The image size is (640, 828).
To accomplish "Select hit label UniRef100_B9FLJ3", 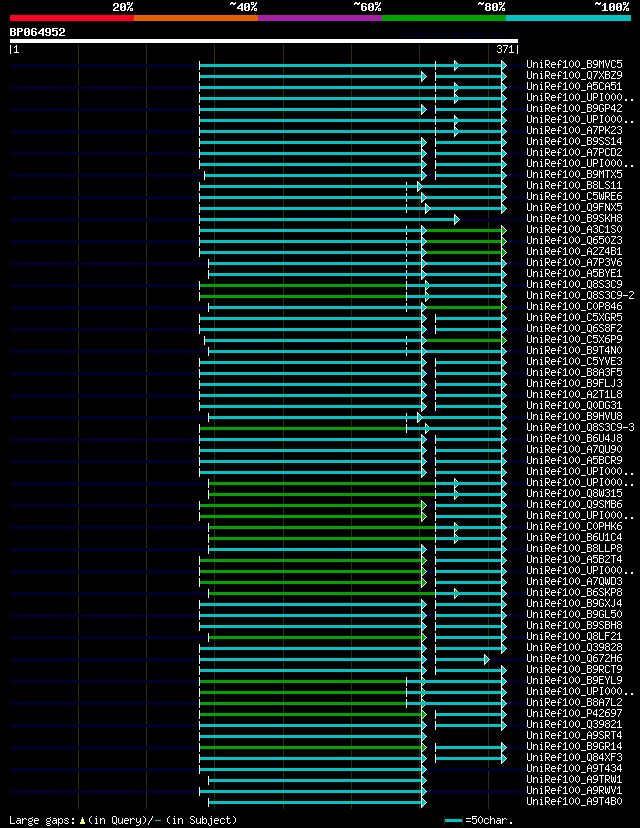I will click(x=575, y=383).
